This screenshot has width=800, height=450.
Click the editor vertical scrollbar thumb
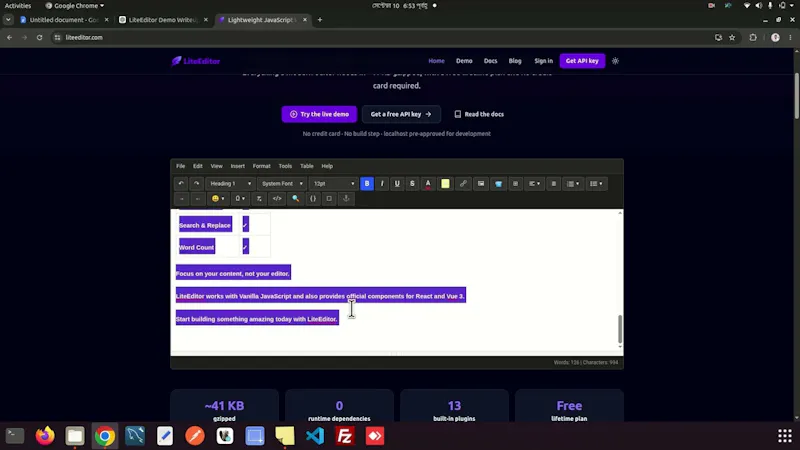(x=620, y=329)
